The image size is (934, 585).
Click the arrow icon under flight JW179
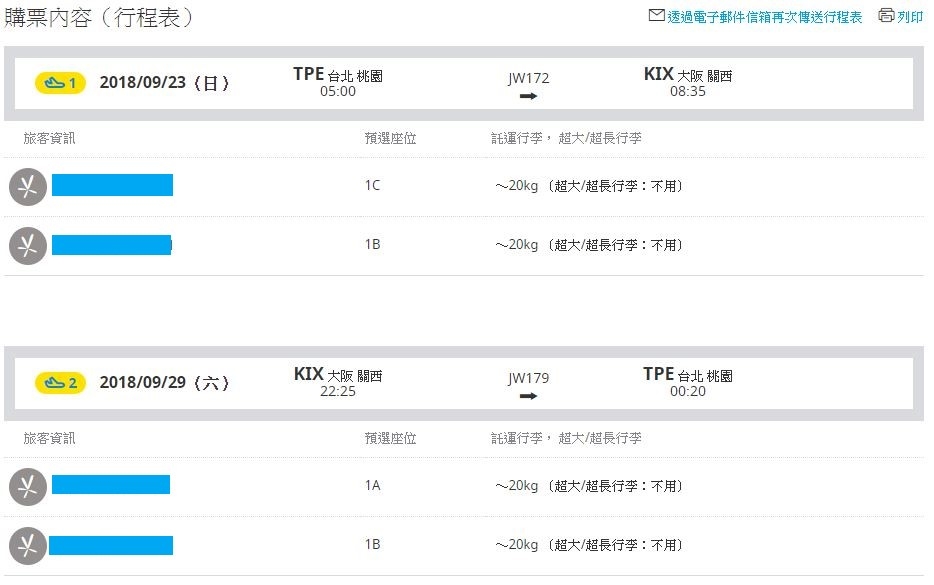528,396
